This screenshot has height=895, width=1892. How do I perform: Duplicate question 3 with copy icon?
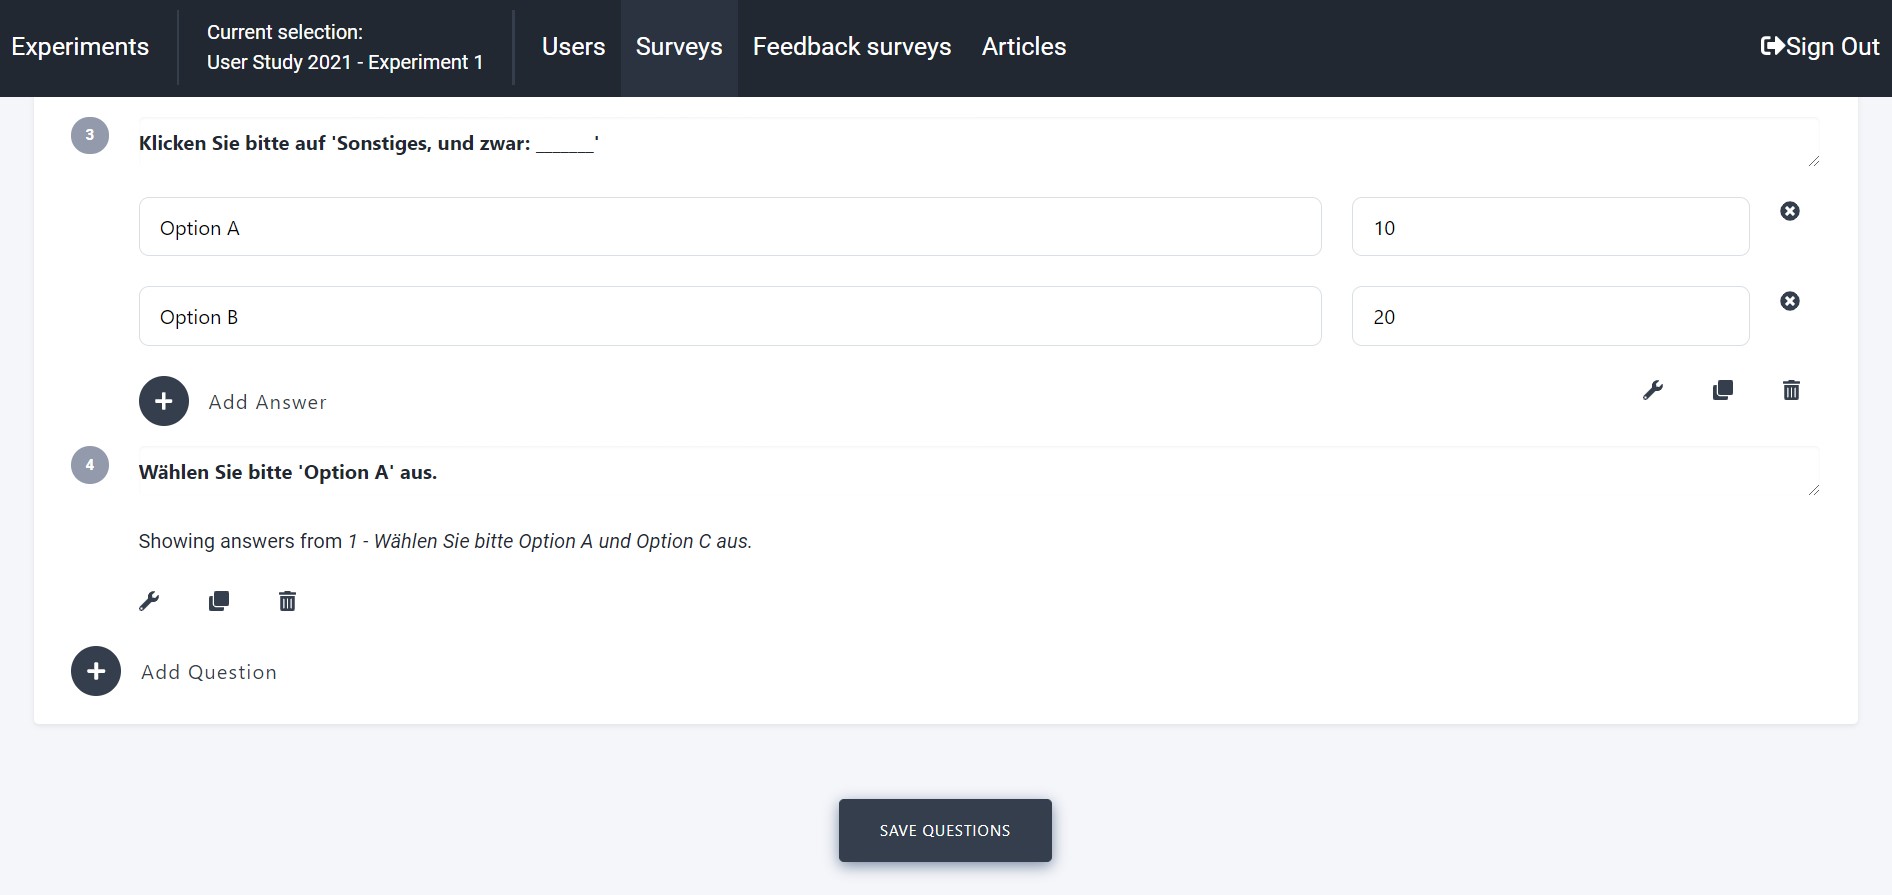point(1722,390)
